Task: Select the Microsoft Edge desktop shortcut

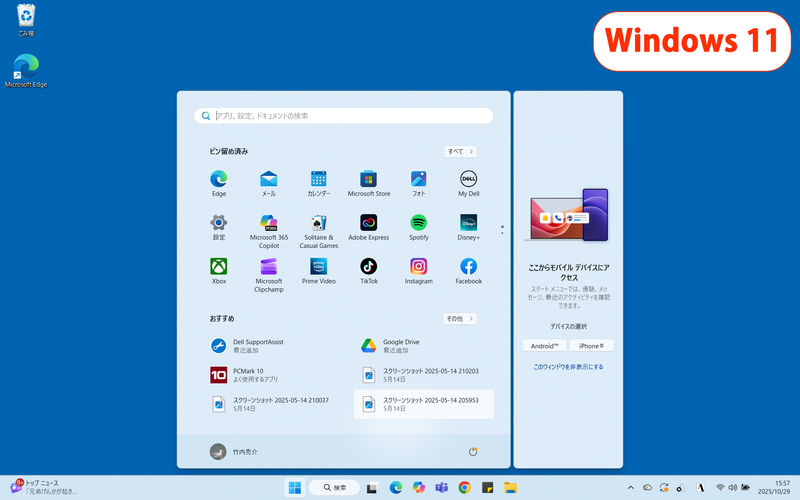Action: tap(26, 71)
